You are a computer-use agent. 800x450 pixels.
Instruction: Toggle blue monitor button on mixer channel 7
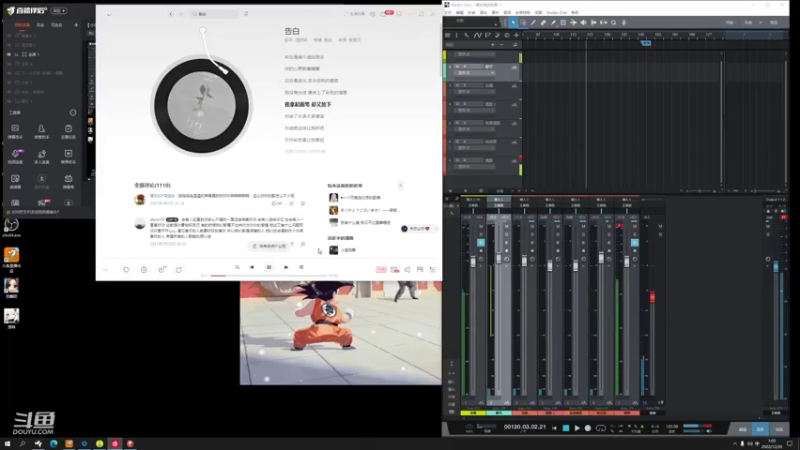pyautogui.click(x=634, y=243)
